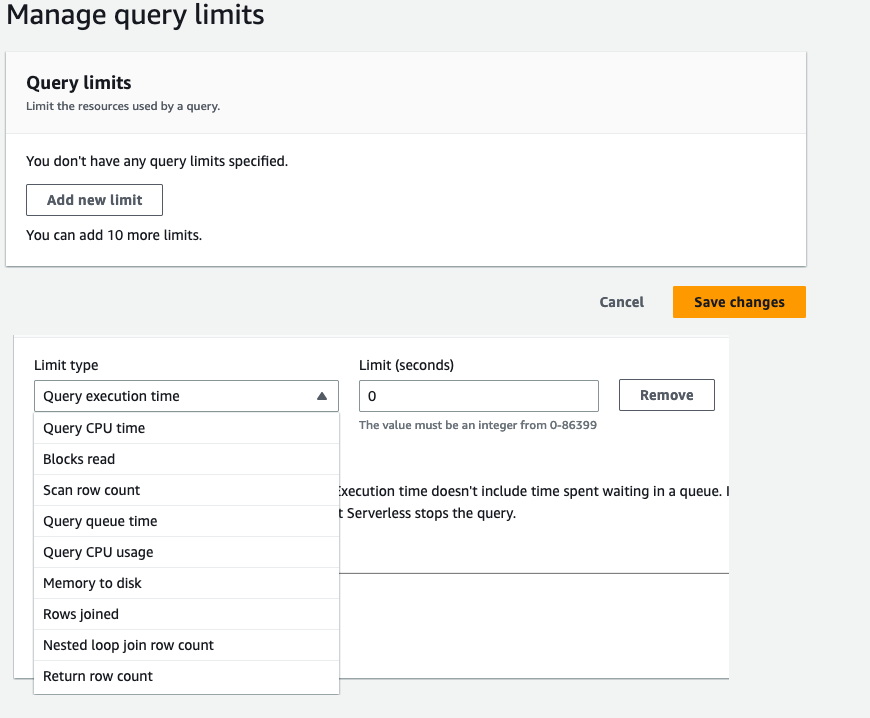Select Query CPU usage limit type
Viewport: 870px width, 718px height.
coord(97,551)
